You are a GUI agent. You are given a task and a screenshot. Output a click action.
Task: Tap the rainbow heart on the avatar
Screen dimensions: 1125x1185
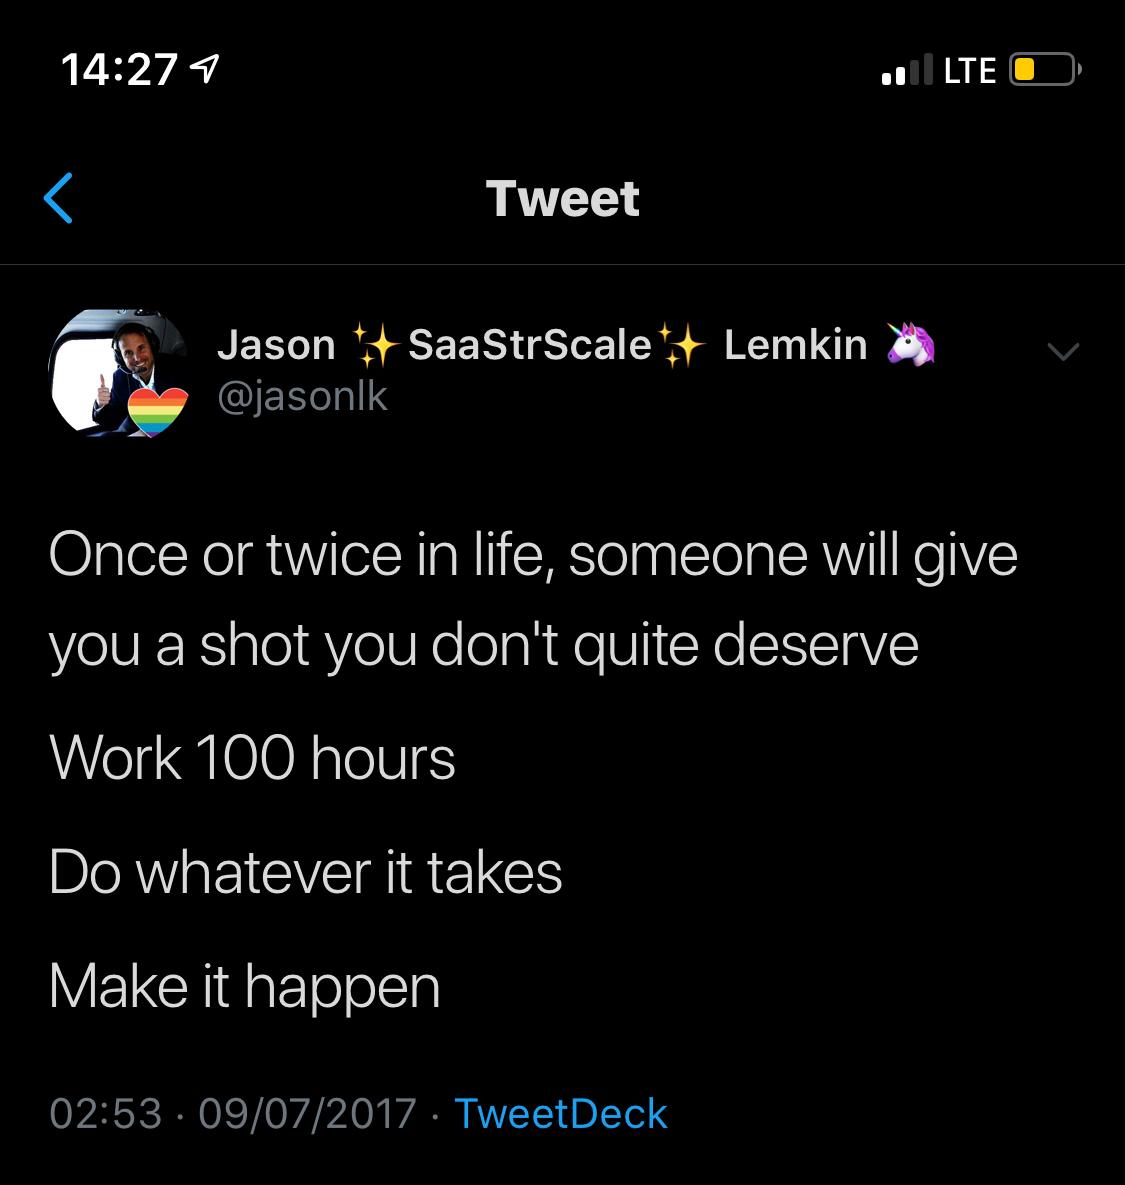point(159,412)
